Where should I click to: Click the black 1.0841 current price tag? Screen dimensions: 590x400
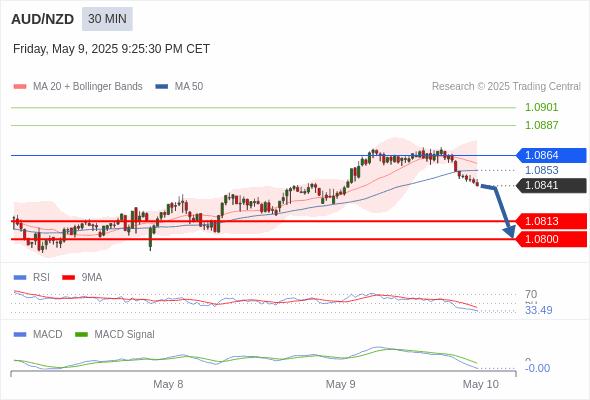click(x=551, y=186)
